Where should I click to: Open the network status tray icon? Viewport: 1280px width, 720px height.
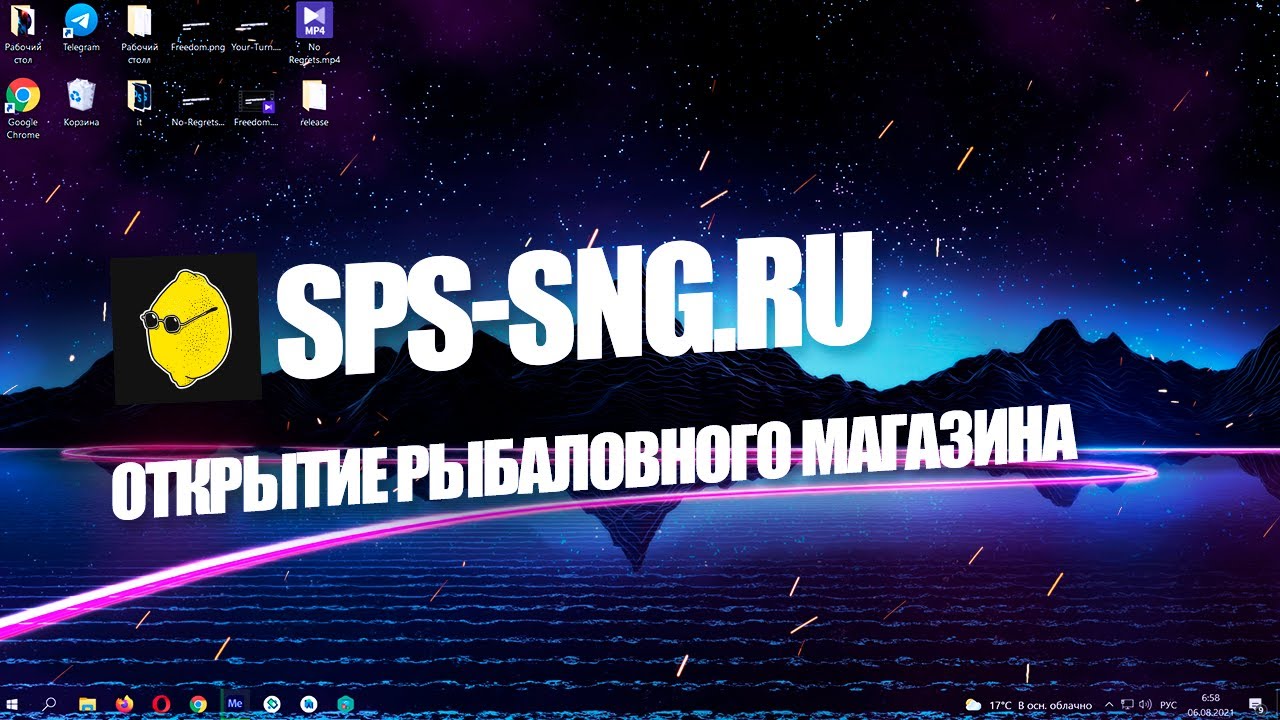(1127, 705)
